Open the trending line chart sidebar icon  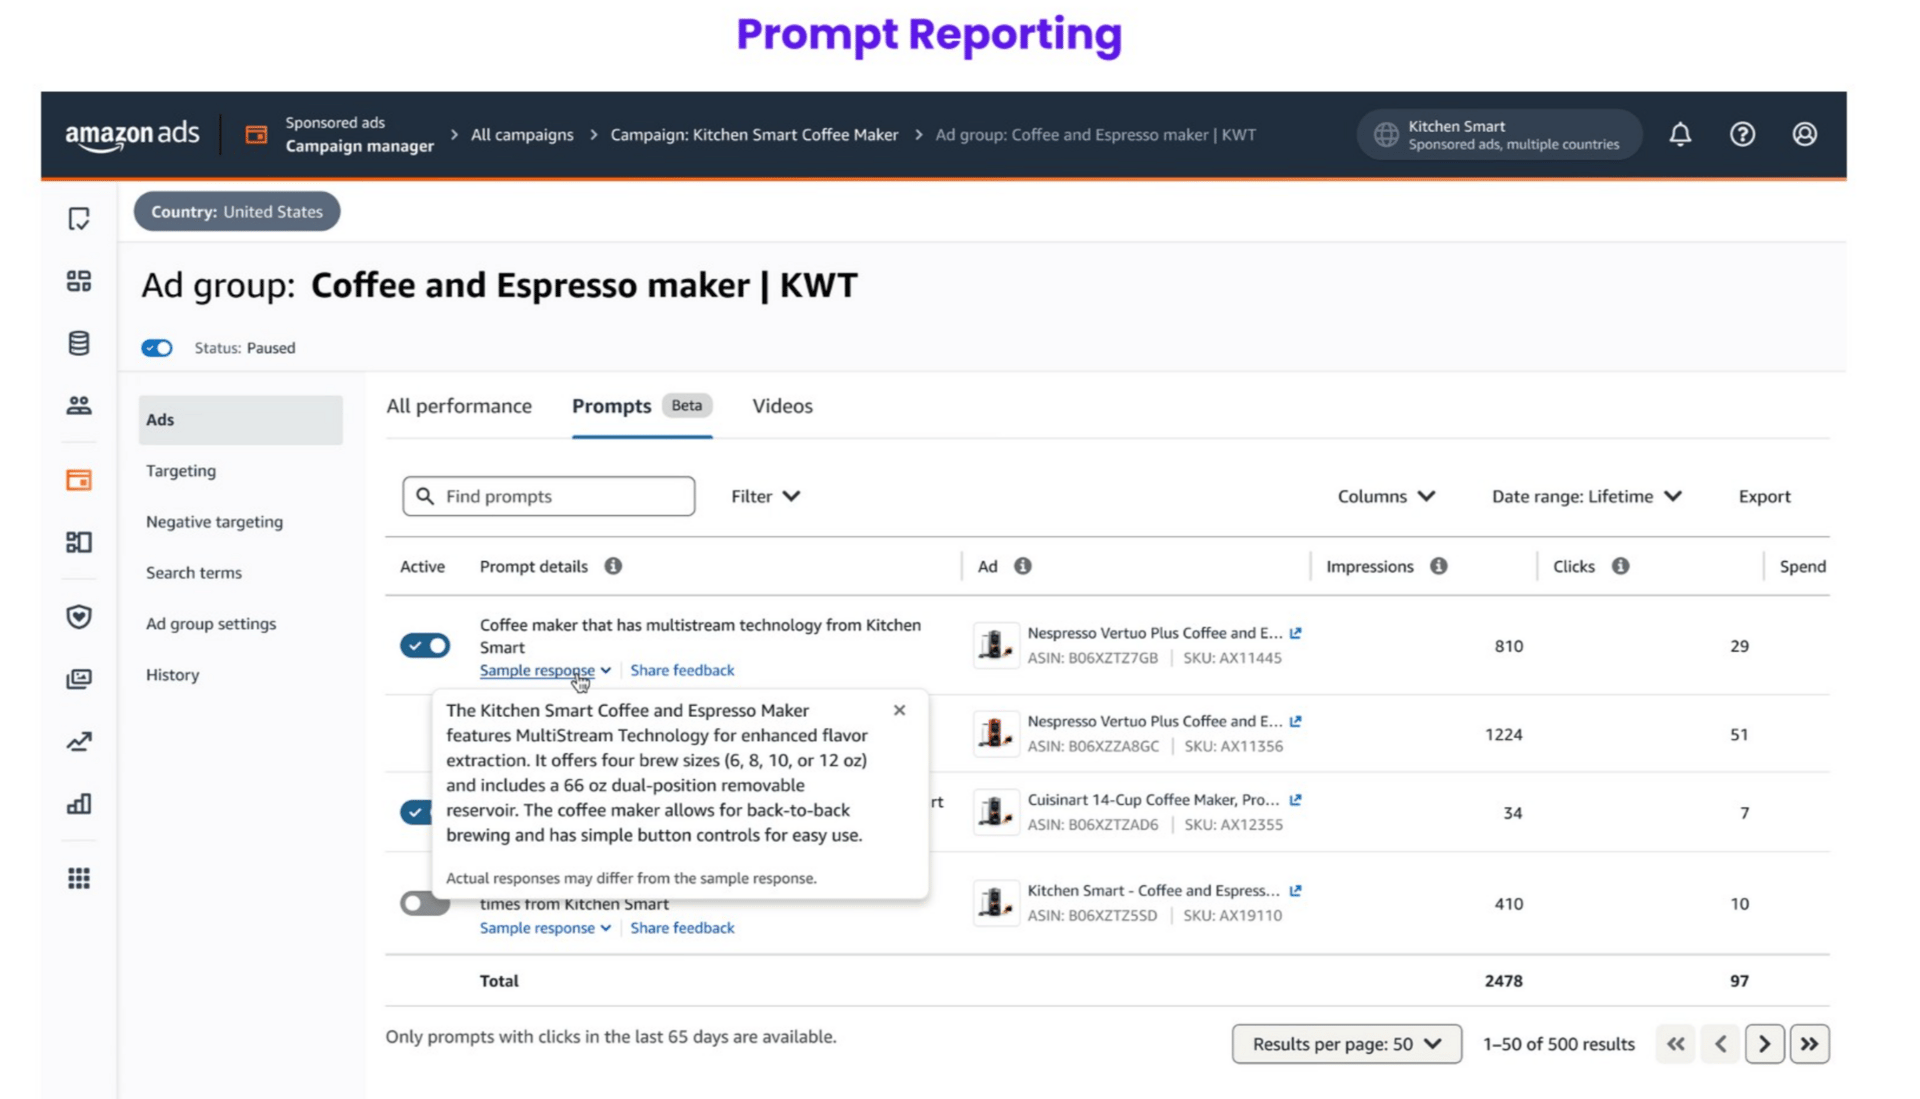[79, 741]
